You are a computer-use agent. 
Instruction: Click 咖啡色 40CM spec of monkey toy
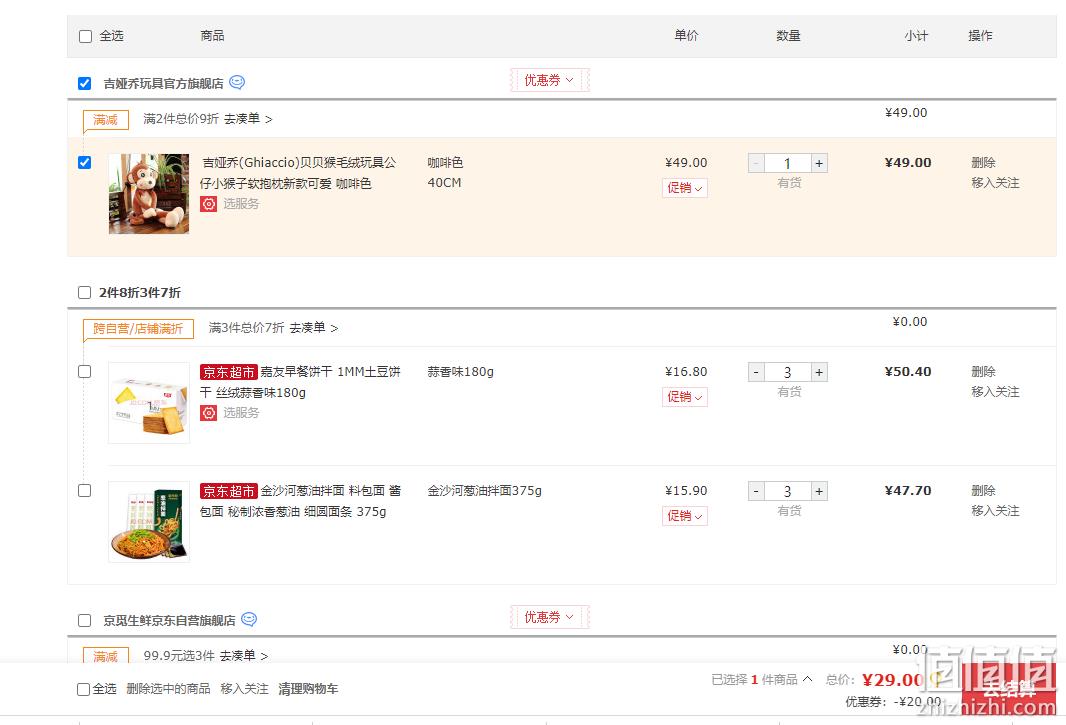click(445, 173)
